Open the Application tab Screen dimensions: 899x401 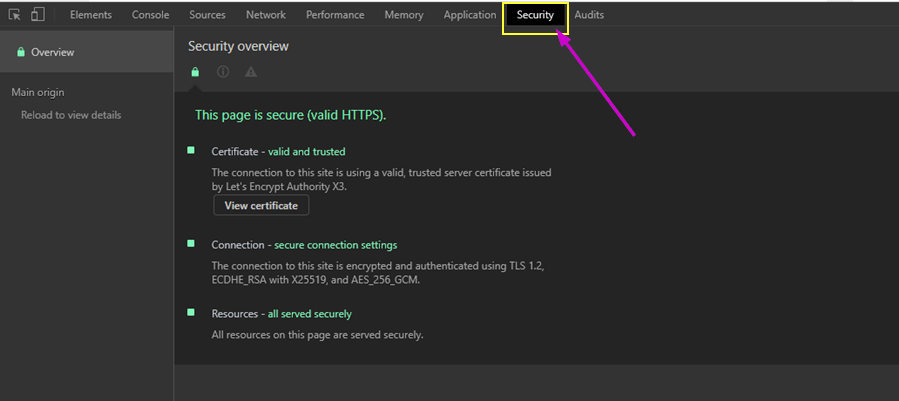[470, 15]
